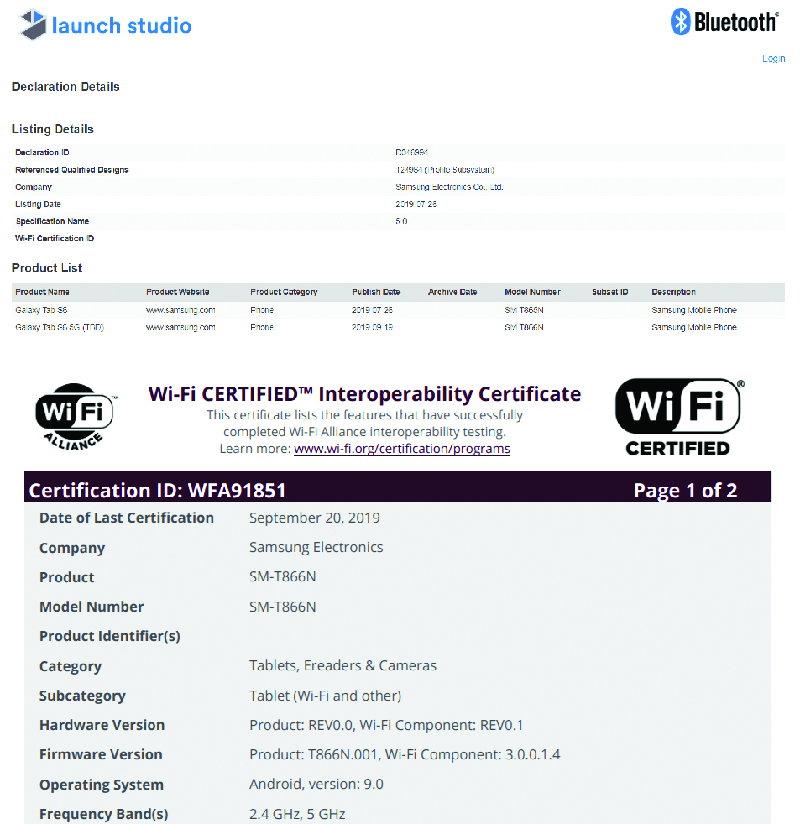
Task: Click the Archive Date column header
Action: click(453, 292)
